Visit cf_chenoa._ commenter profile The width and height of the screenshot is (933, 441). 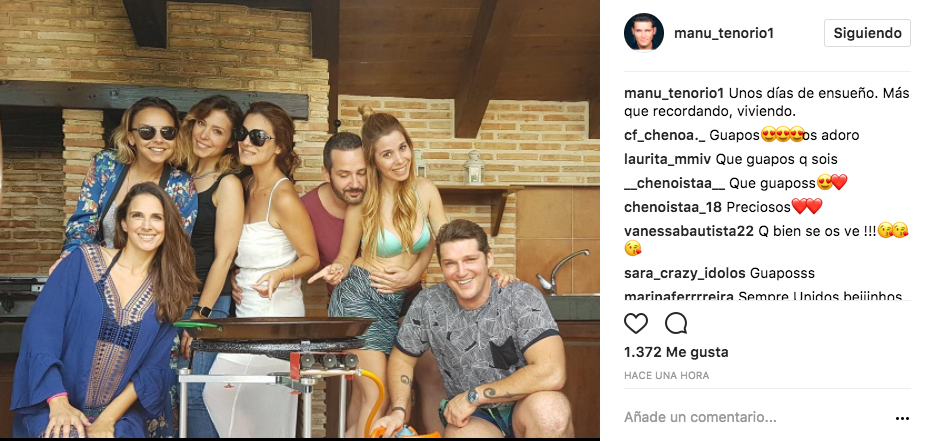661,136
